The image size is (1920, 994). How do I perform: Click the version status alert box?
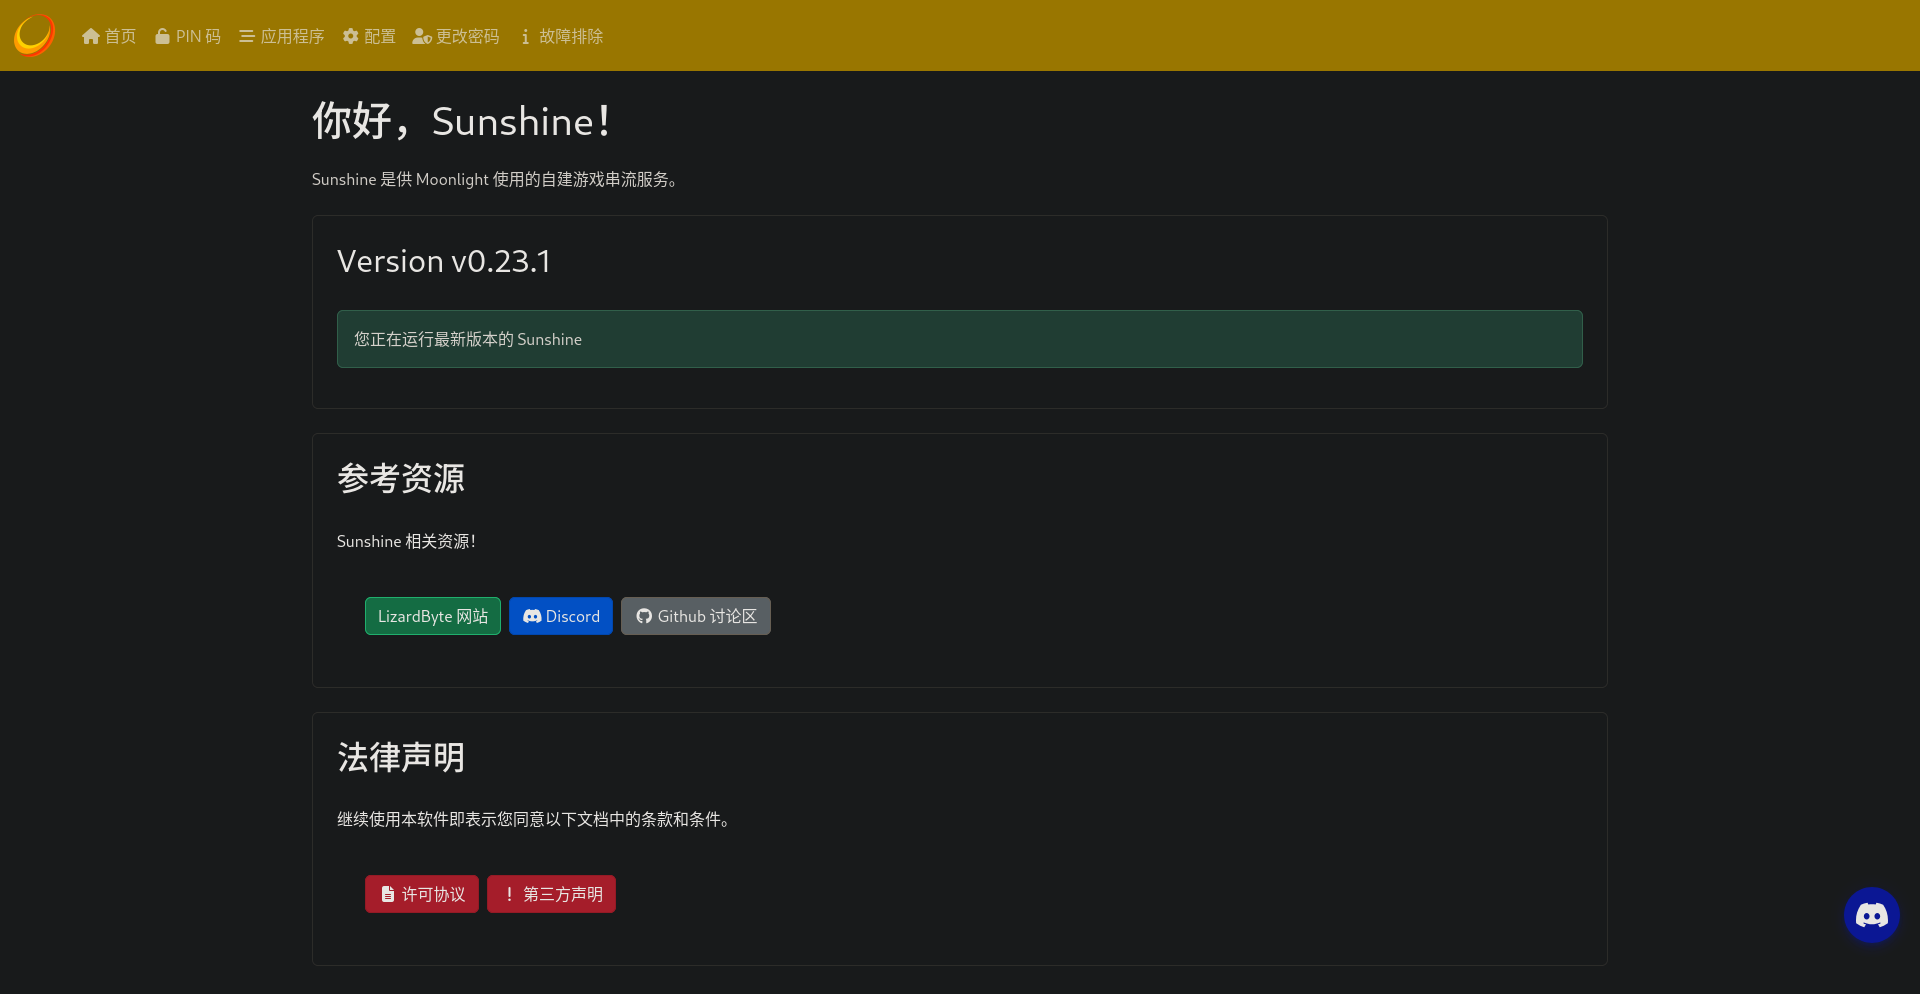click(x=959, y=338)
